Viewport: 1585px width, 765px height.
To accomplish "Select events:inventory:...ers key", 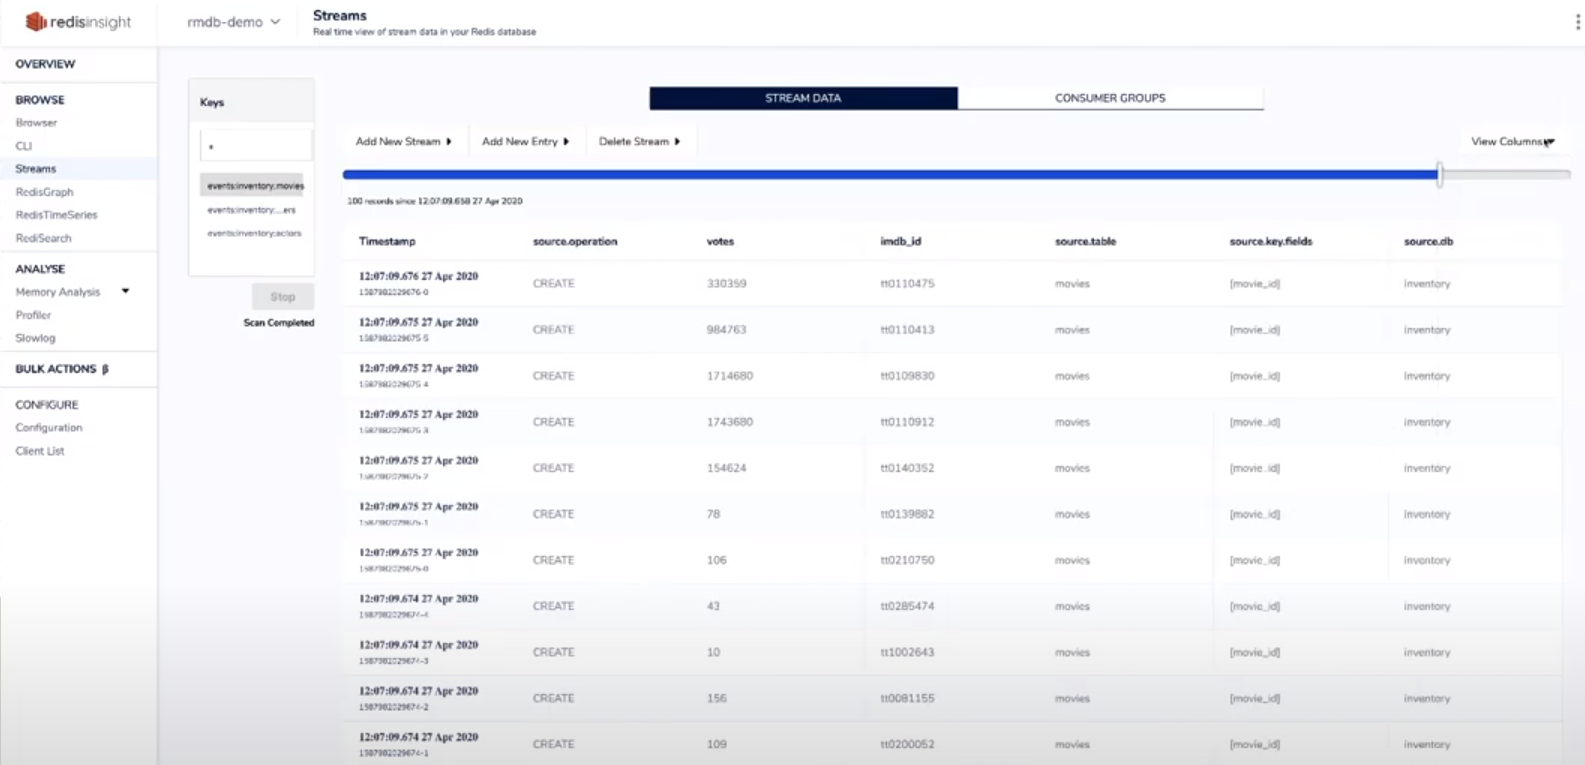I will click(251, 210).
